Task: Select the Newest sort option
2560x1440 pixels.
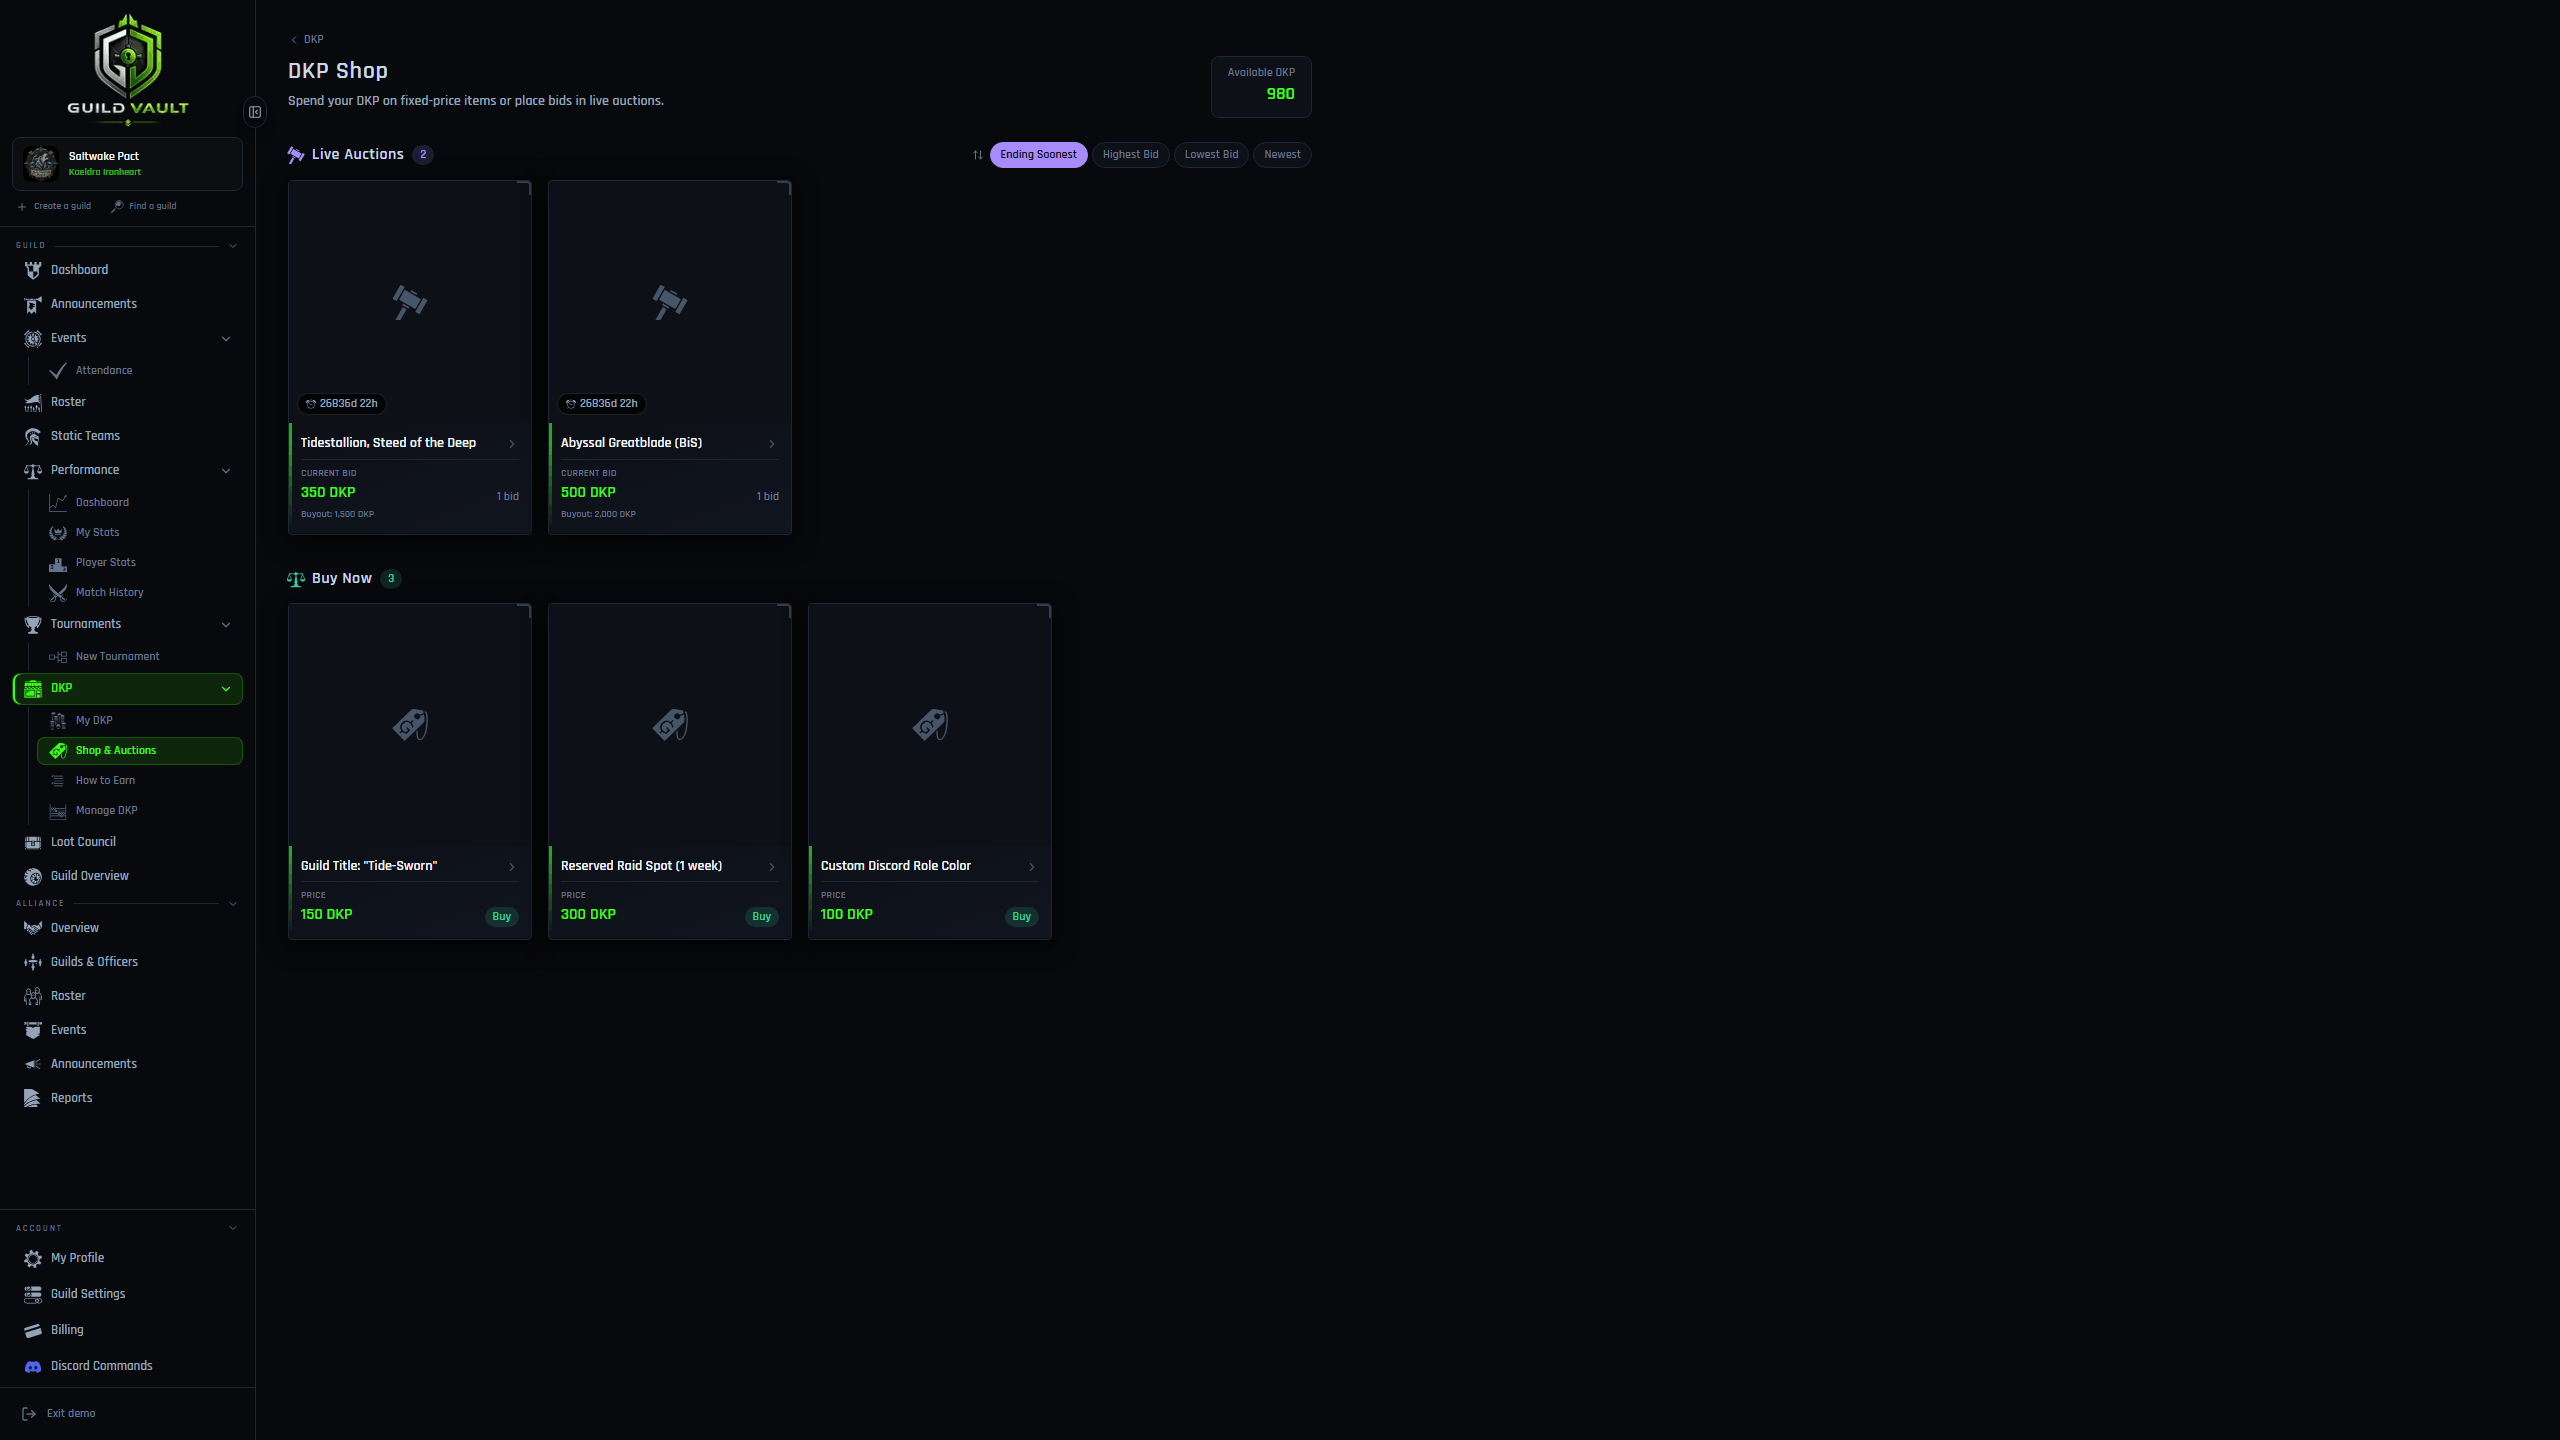Action: [1282, 155]
